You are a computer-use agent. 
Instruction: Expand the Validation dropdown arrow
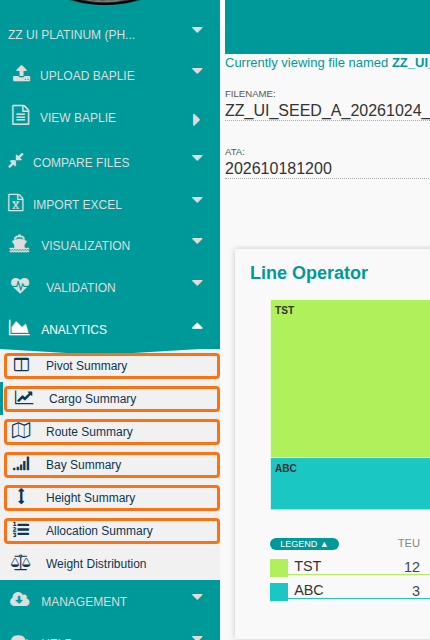tap(197, 283)
